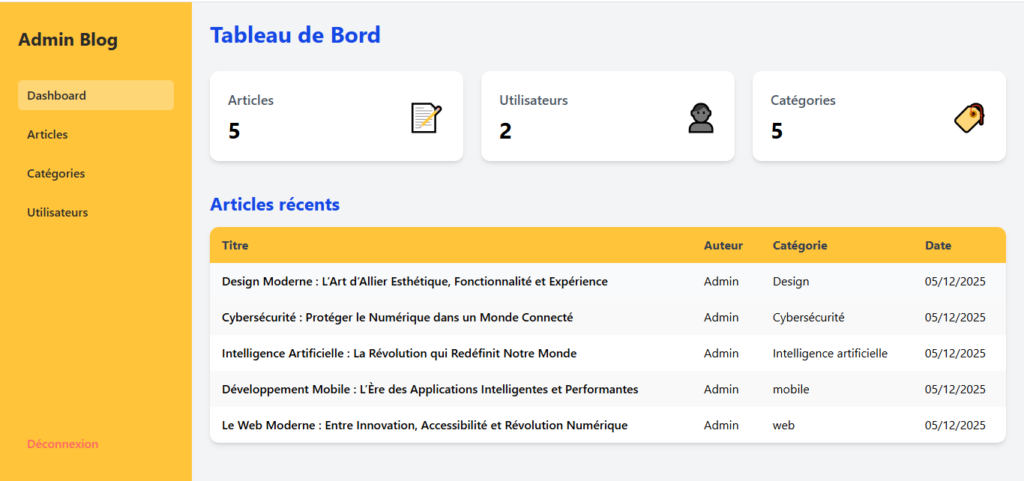The height and width of the screenshot is (481, 1024).
Task: Click the web category cell
Action: pos(784,425)
